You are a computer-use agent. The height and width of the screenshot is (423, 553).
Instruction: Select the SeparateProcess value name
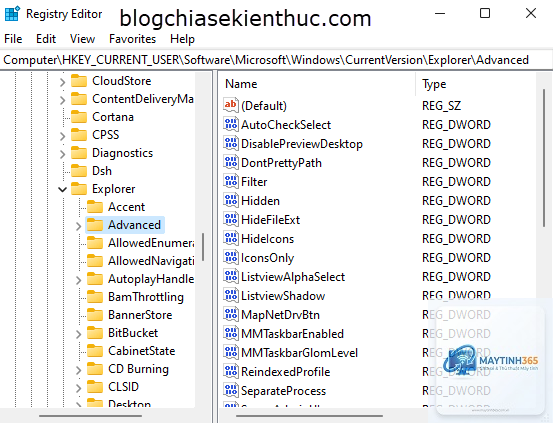click(283, 391)
